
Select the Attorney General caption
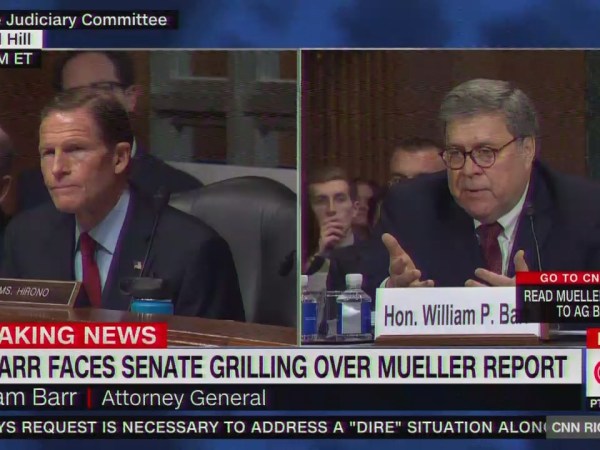click(x=184, y=398)
